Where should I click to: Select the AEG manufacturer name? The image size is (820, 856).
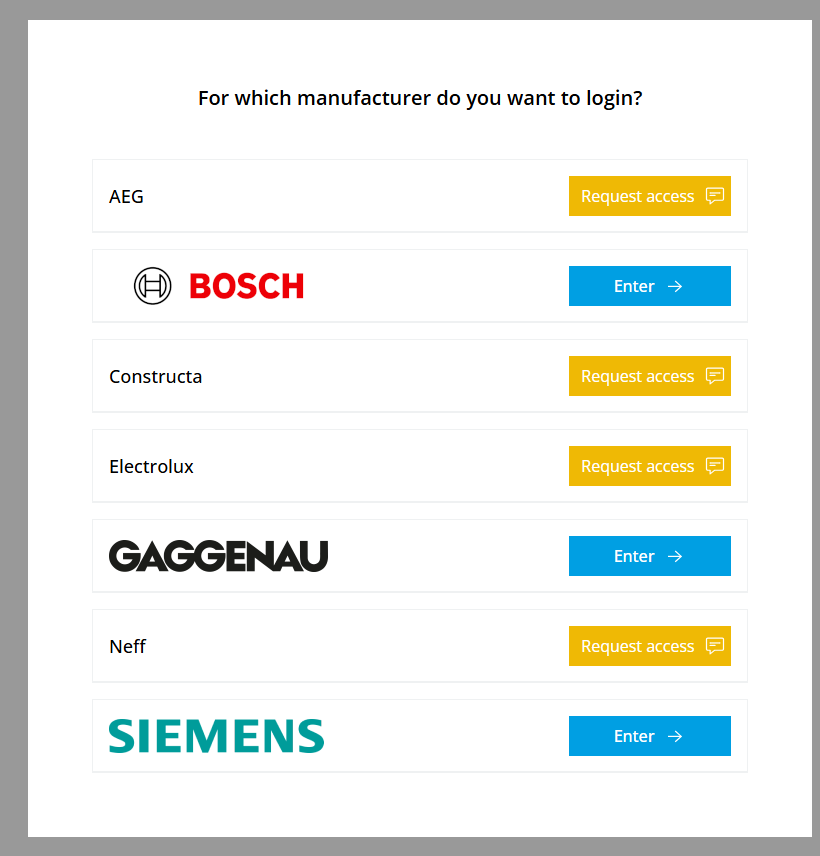[x=126, y=197]
